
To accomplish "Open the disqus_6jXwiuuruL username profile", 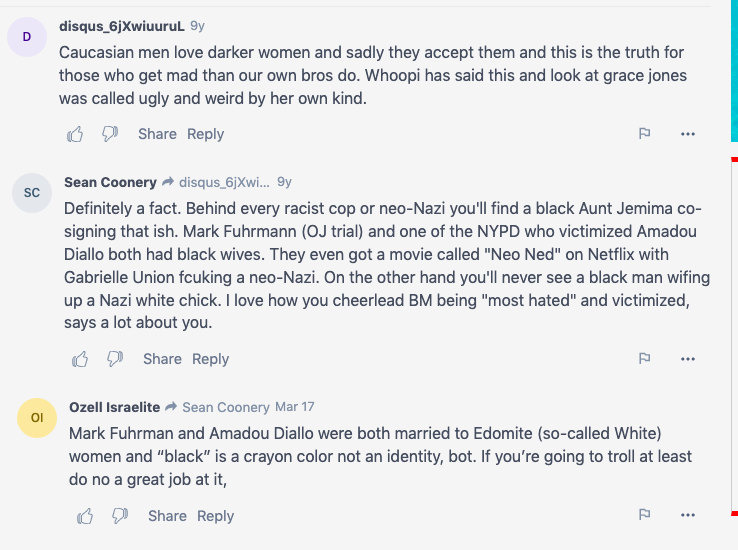I will click(x=122, y=26).
